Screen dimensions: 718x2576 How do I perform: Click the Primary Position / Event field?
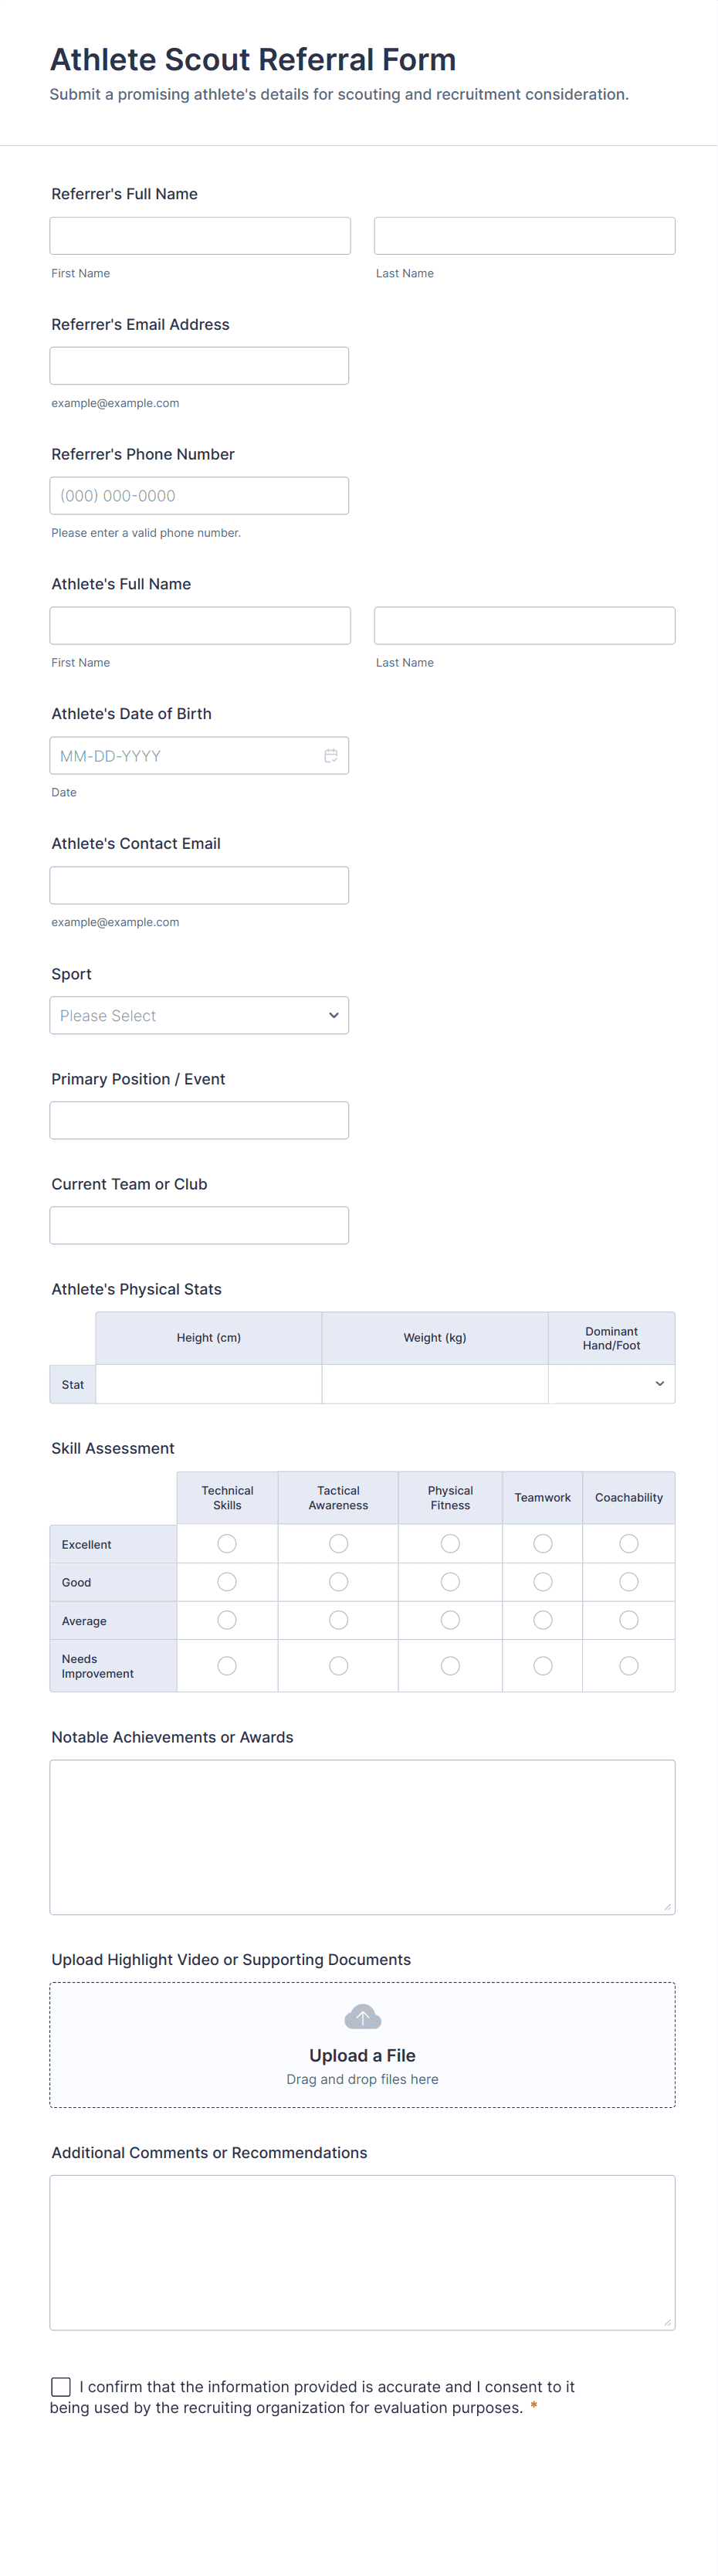199,1120
